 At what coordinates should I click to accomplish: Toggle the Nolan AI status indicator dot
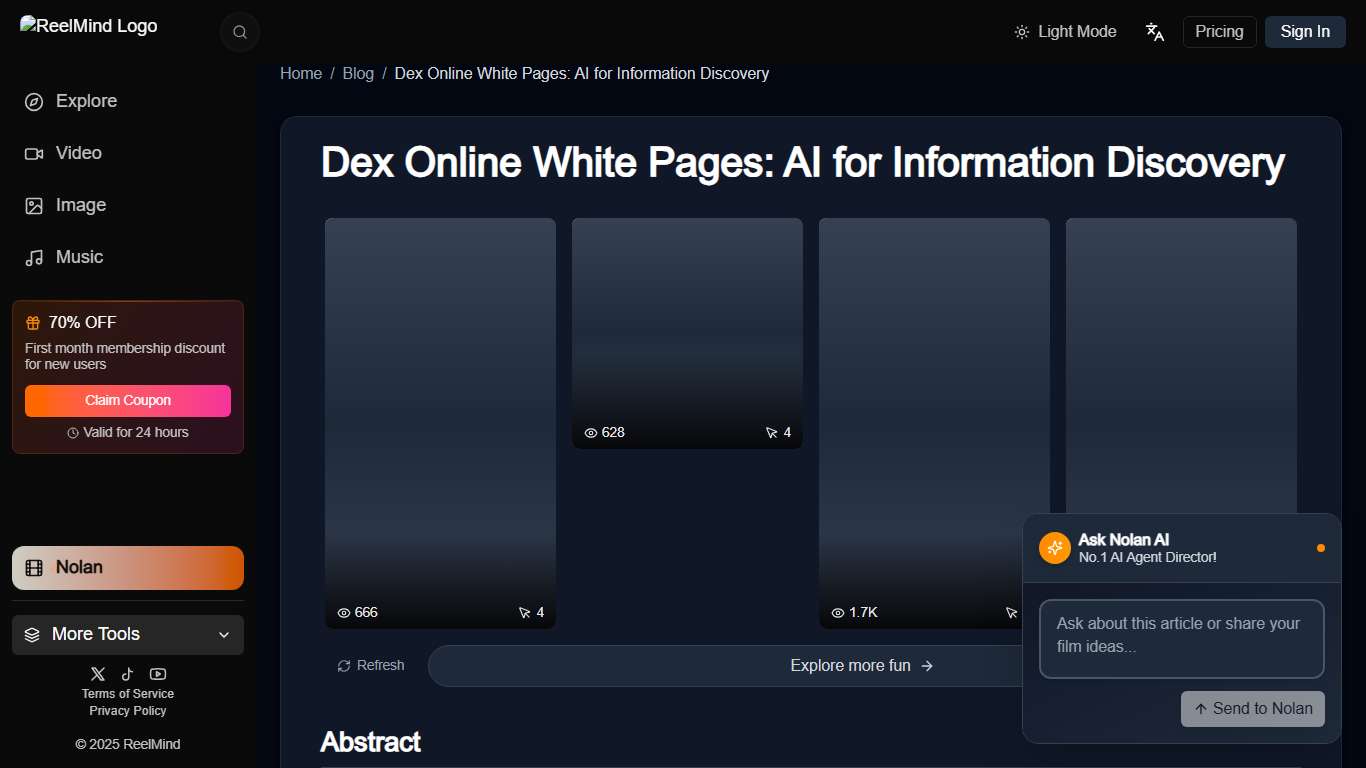(1321, 548)
